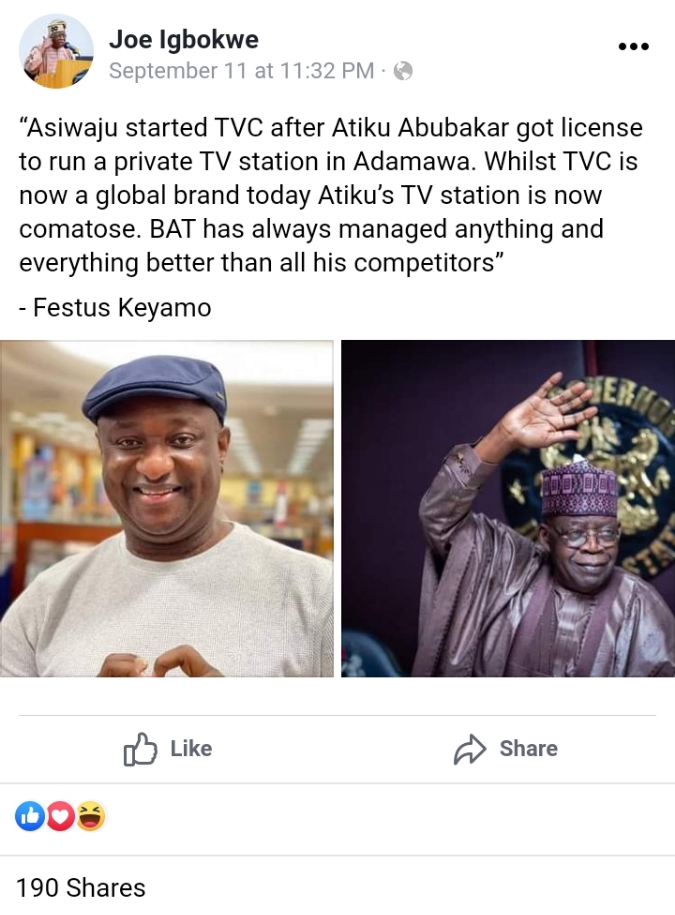675x915 pixels.
Task: Click the Festus Keyamo attribution text
Action: pyautogui.click(x=115, y=308)
